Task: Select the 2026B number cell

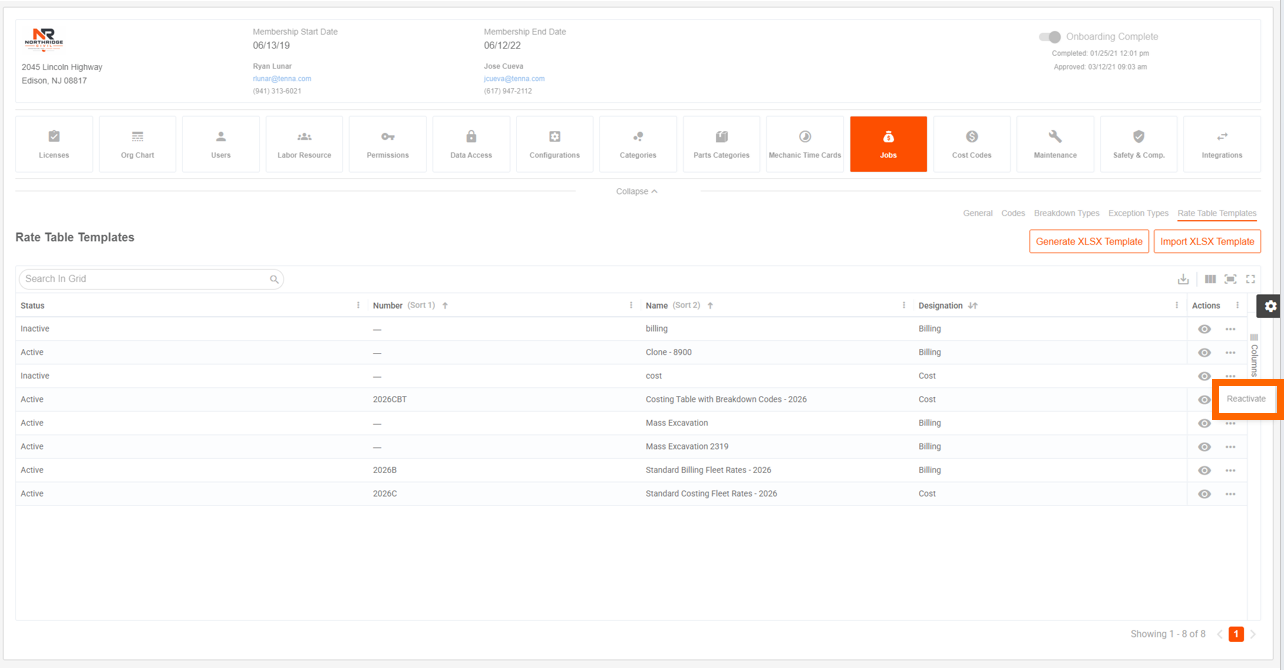Action: (385, 470)
